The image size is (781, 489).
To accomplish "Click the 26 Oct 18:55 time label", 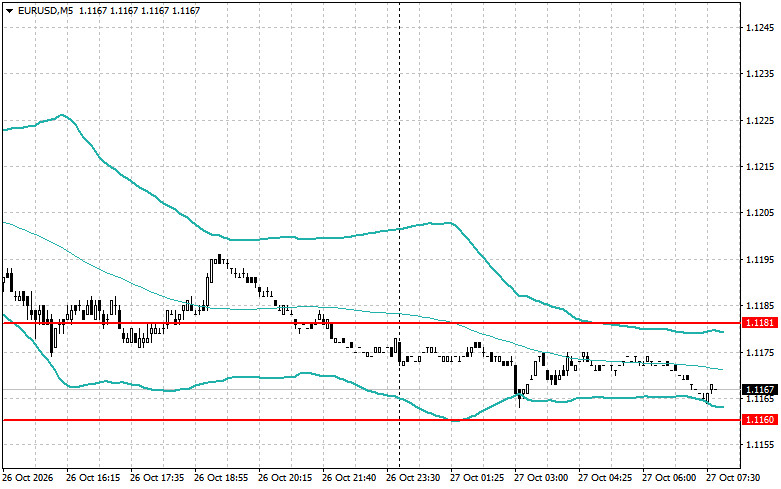I will coord(221,478).
